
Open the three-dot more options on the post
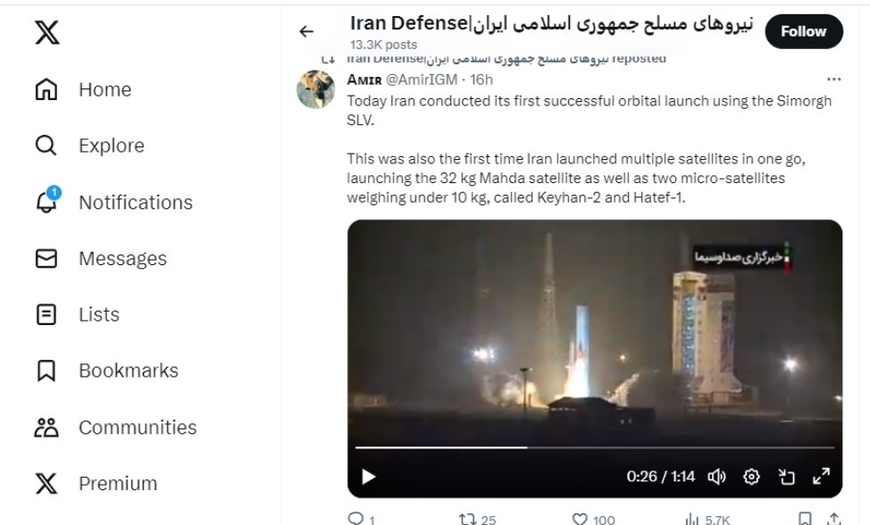click(833, 79)
